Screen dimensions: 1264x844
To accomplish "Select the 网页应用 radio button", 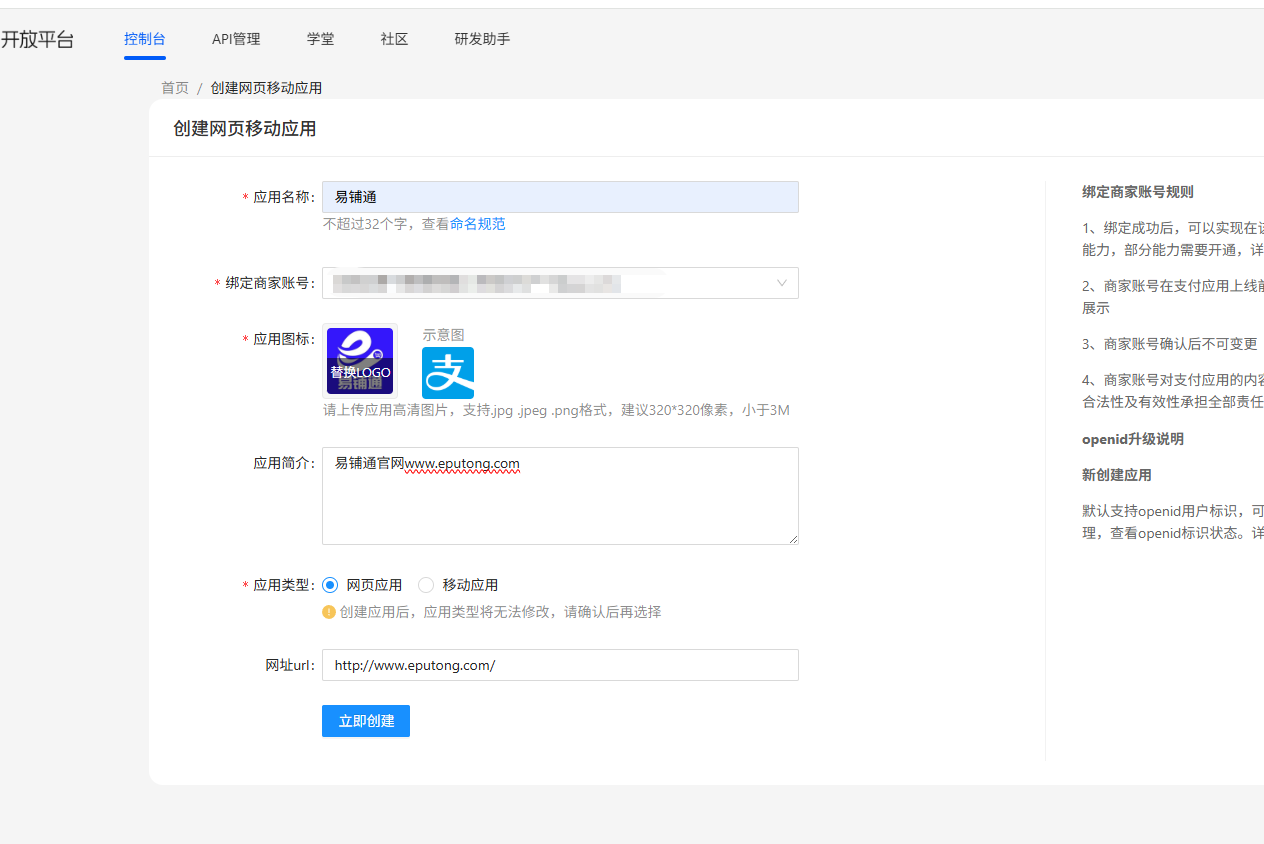I will point(331,585).
